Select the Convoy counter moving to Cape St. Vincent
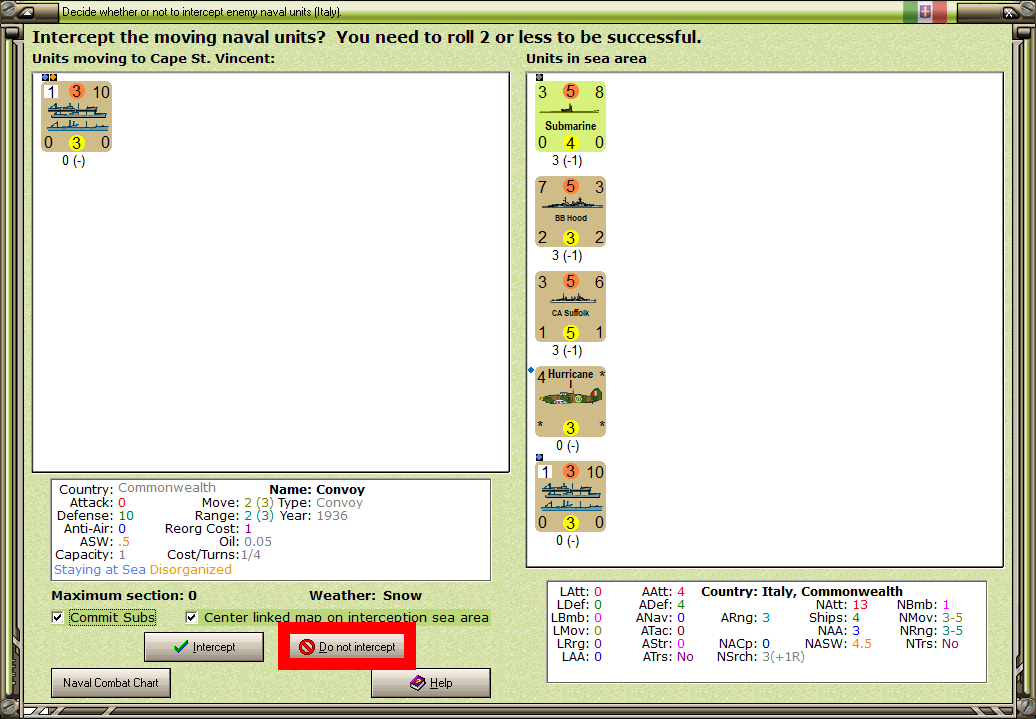1036x719 pixels. 76,116
